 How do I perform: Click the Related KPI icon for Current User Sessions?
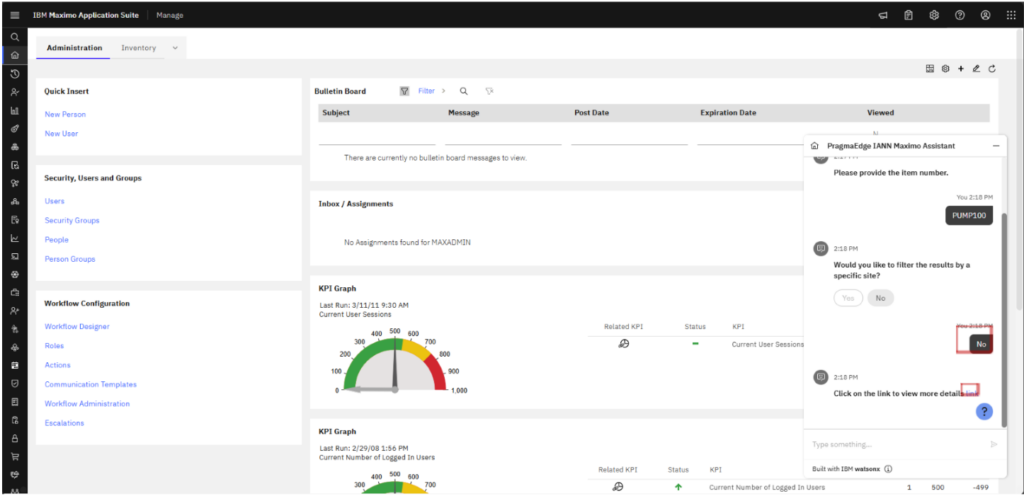click(624, 344)
